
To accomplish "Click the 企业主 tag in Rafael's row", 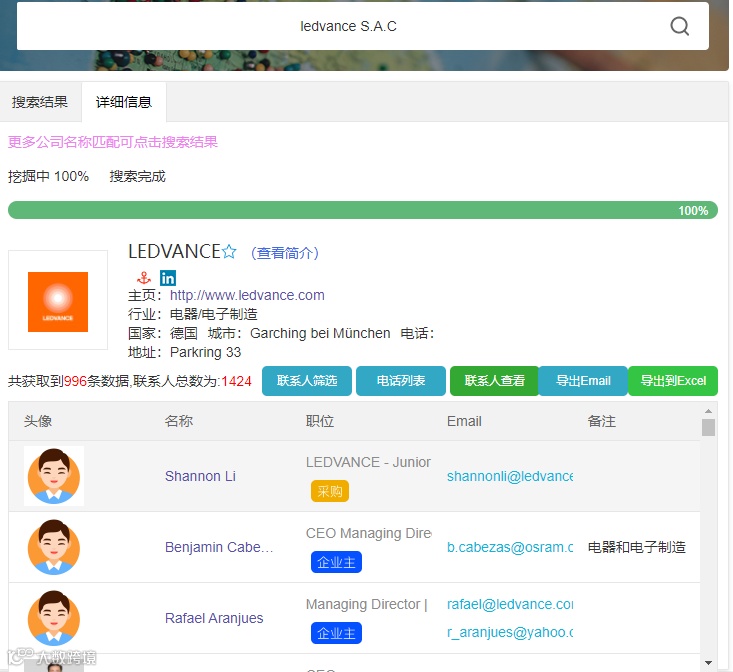I will click(x=336, y=633).
